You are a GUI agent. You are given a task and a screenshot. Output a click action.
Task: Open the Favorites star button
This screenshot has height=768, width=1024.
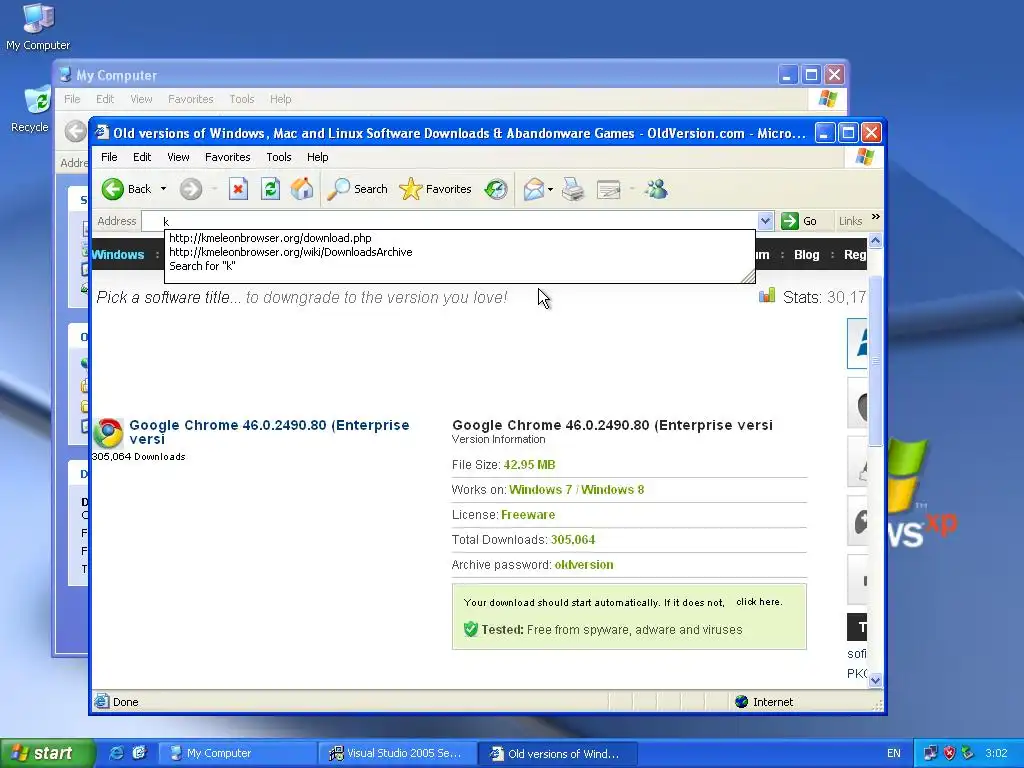435,189
